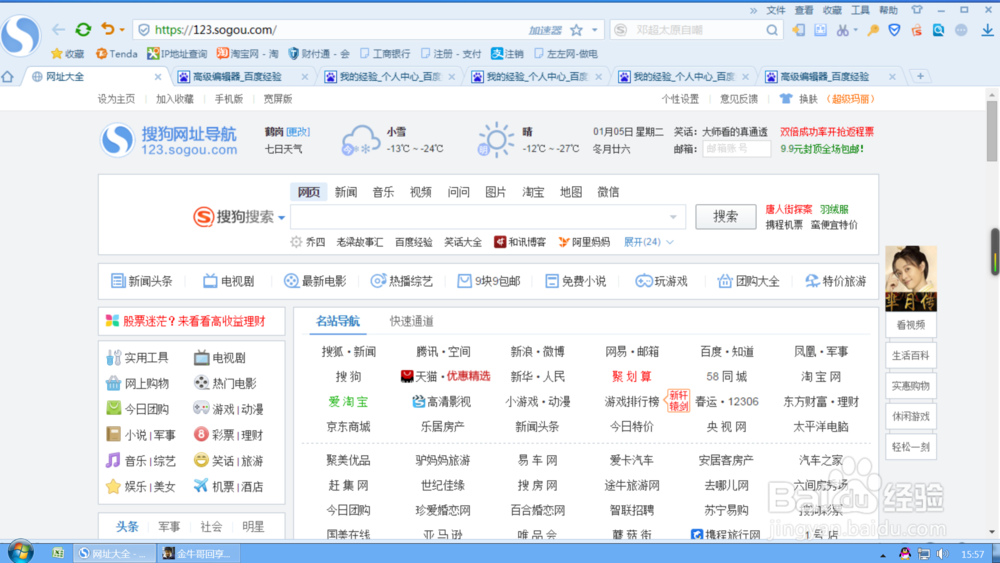Click the browser refresh icon
The width and height of the screenshot is (1000, 563).
click(x=83, y=29)
